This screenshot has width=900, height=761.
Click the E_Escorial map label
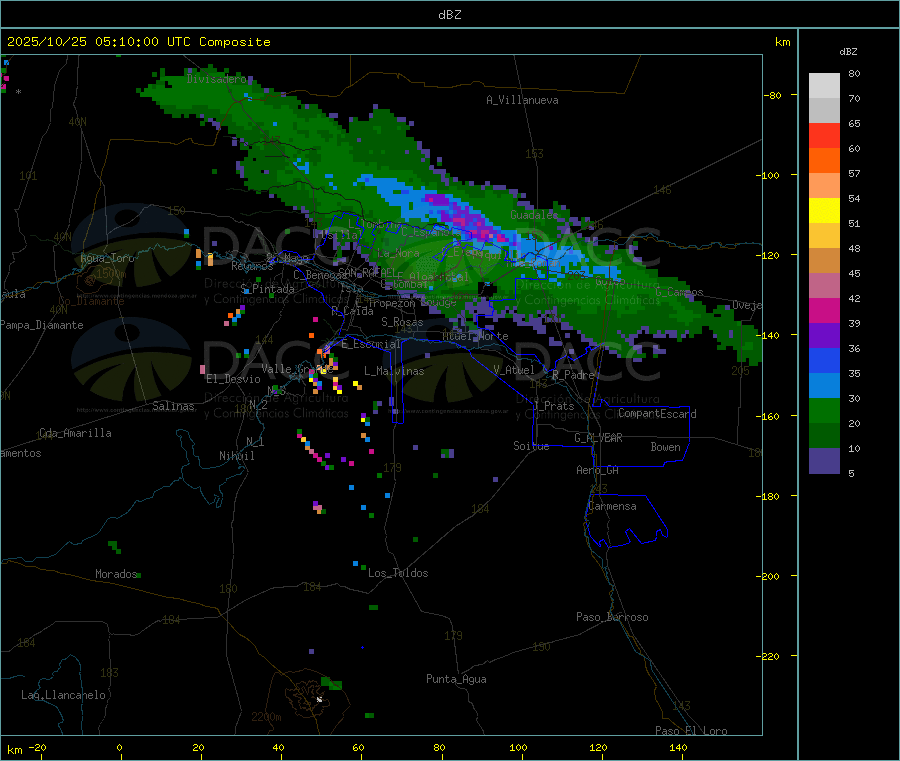click(x=371, y=344)
